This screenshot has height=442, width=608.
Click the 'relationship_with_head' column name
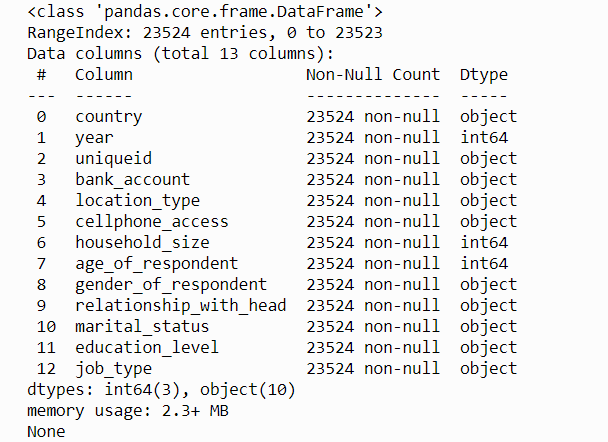click(x=181, y=305)
